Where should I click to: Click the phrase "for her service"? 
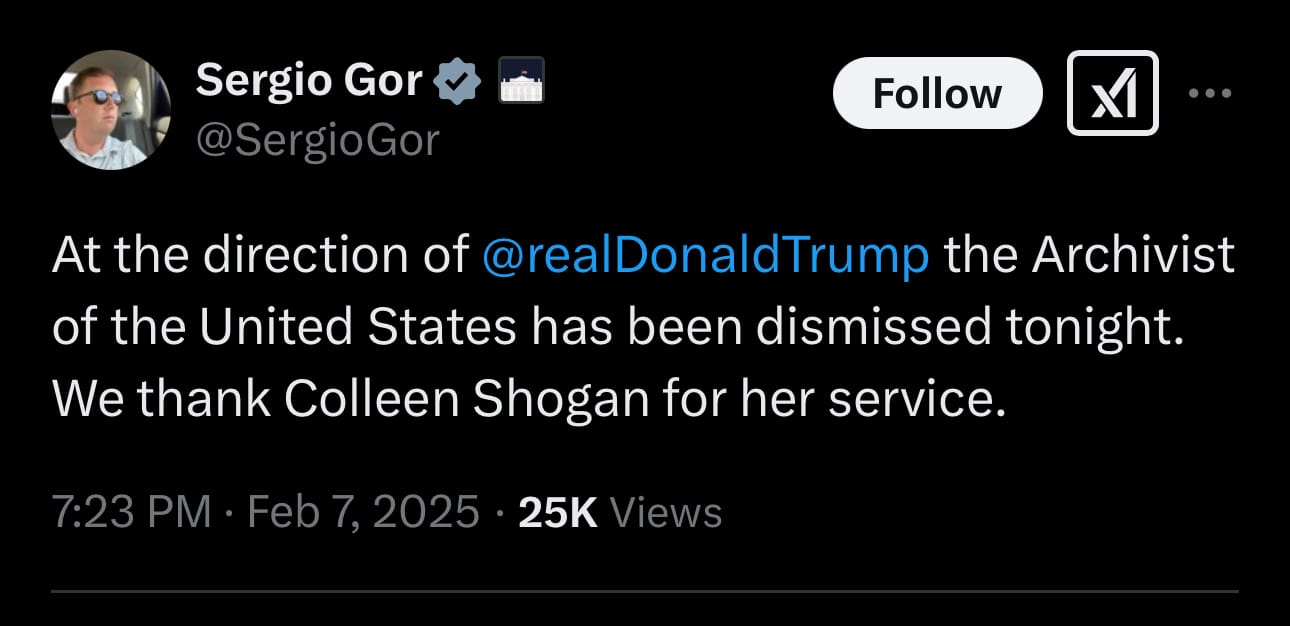(832, 400)
